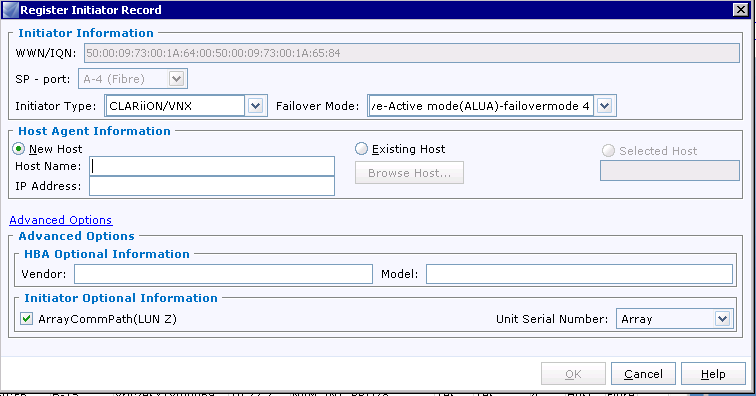Click the Cancel button
Image resolution: width=756 pixels, height=396 pixels.
coord(643,374)
